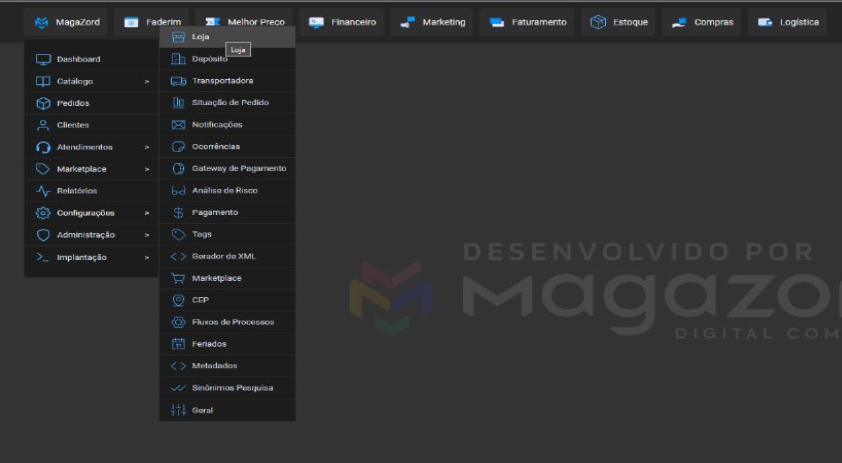The image size is (842, 463).
Task: Open the Compras top menu
Action: 701,22
